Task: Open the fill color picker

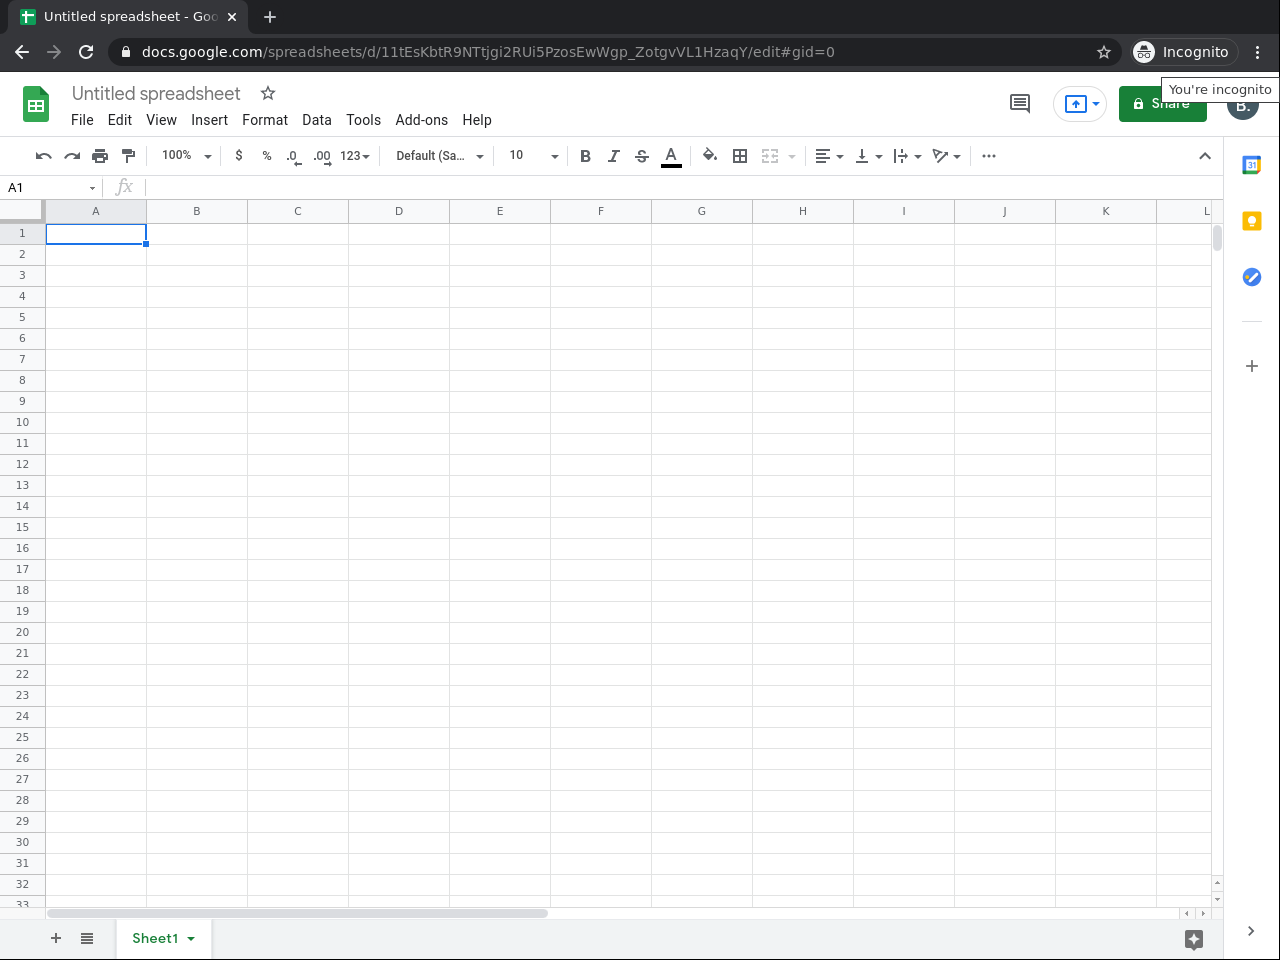Action: [x=710, y=156]
